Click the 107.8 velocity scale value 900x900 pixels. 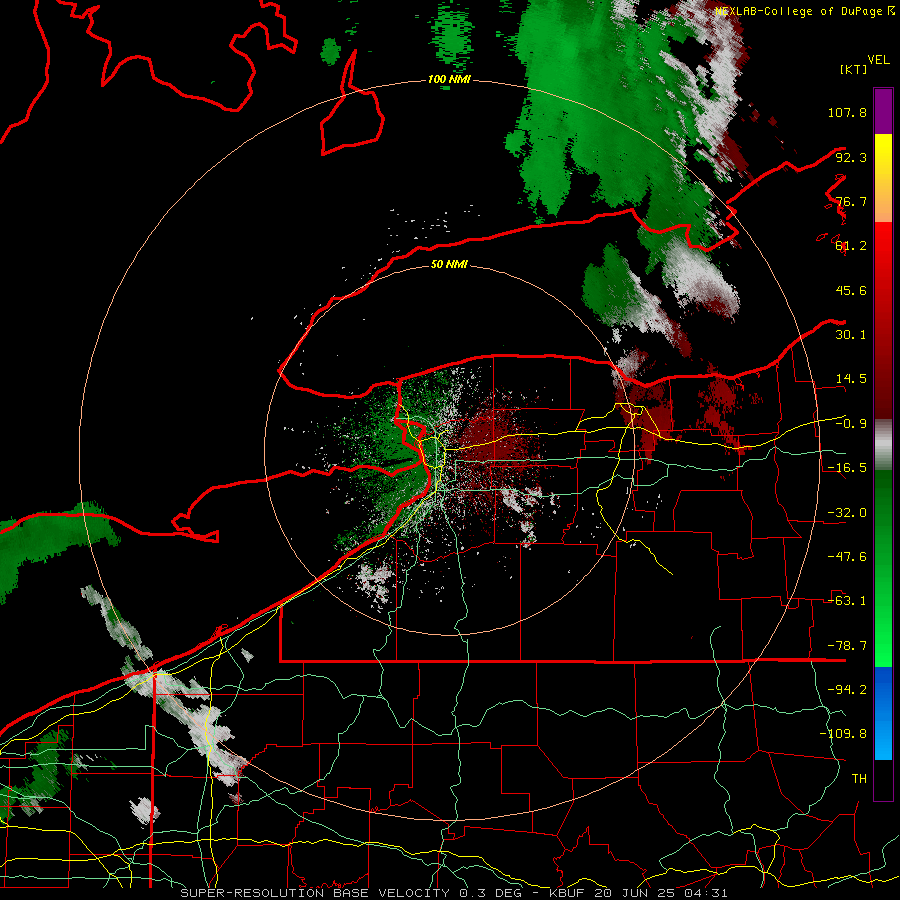pyautogui.click(x=847, y=112)
